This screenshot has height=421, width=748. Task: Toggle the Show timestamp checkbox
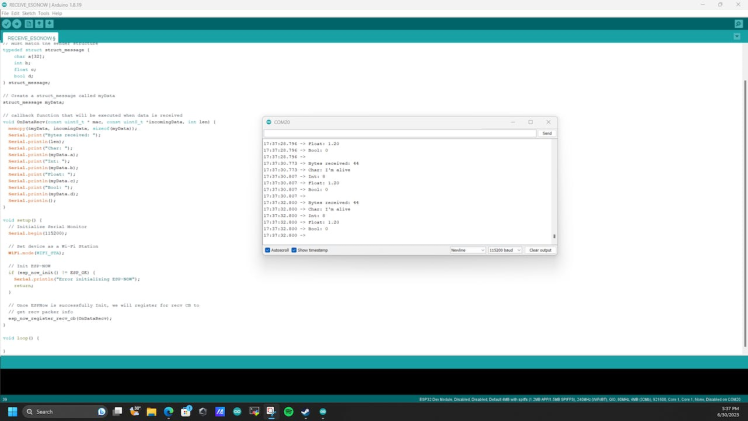(x=294, y=250)
